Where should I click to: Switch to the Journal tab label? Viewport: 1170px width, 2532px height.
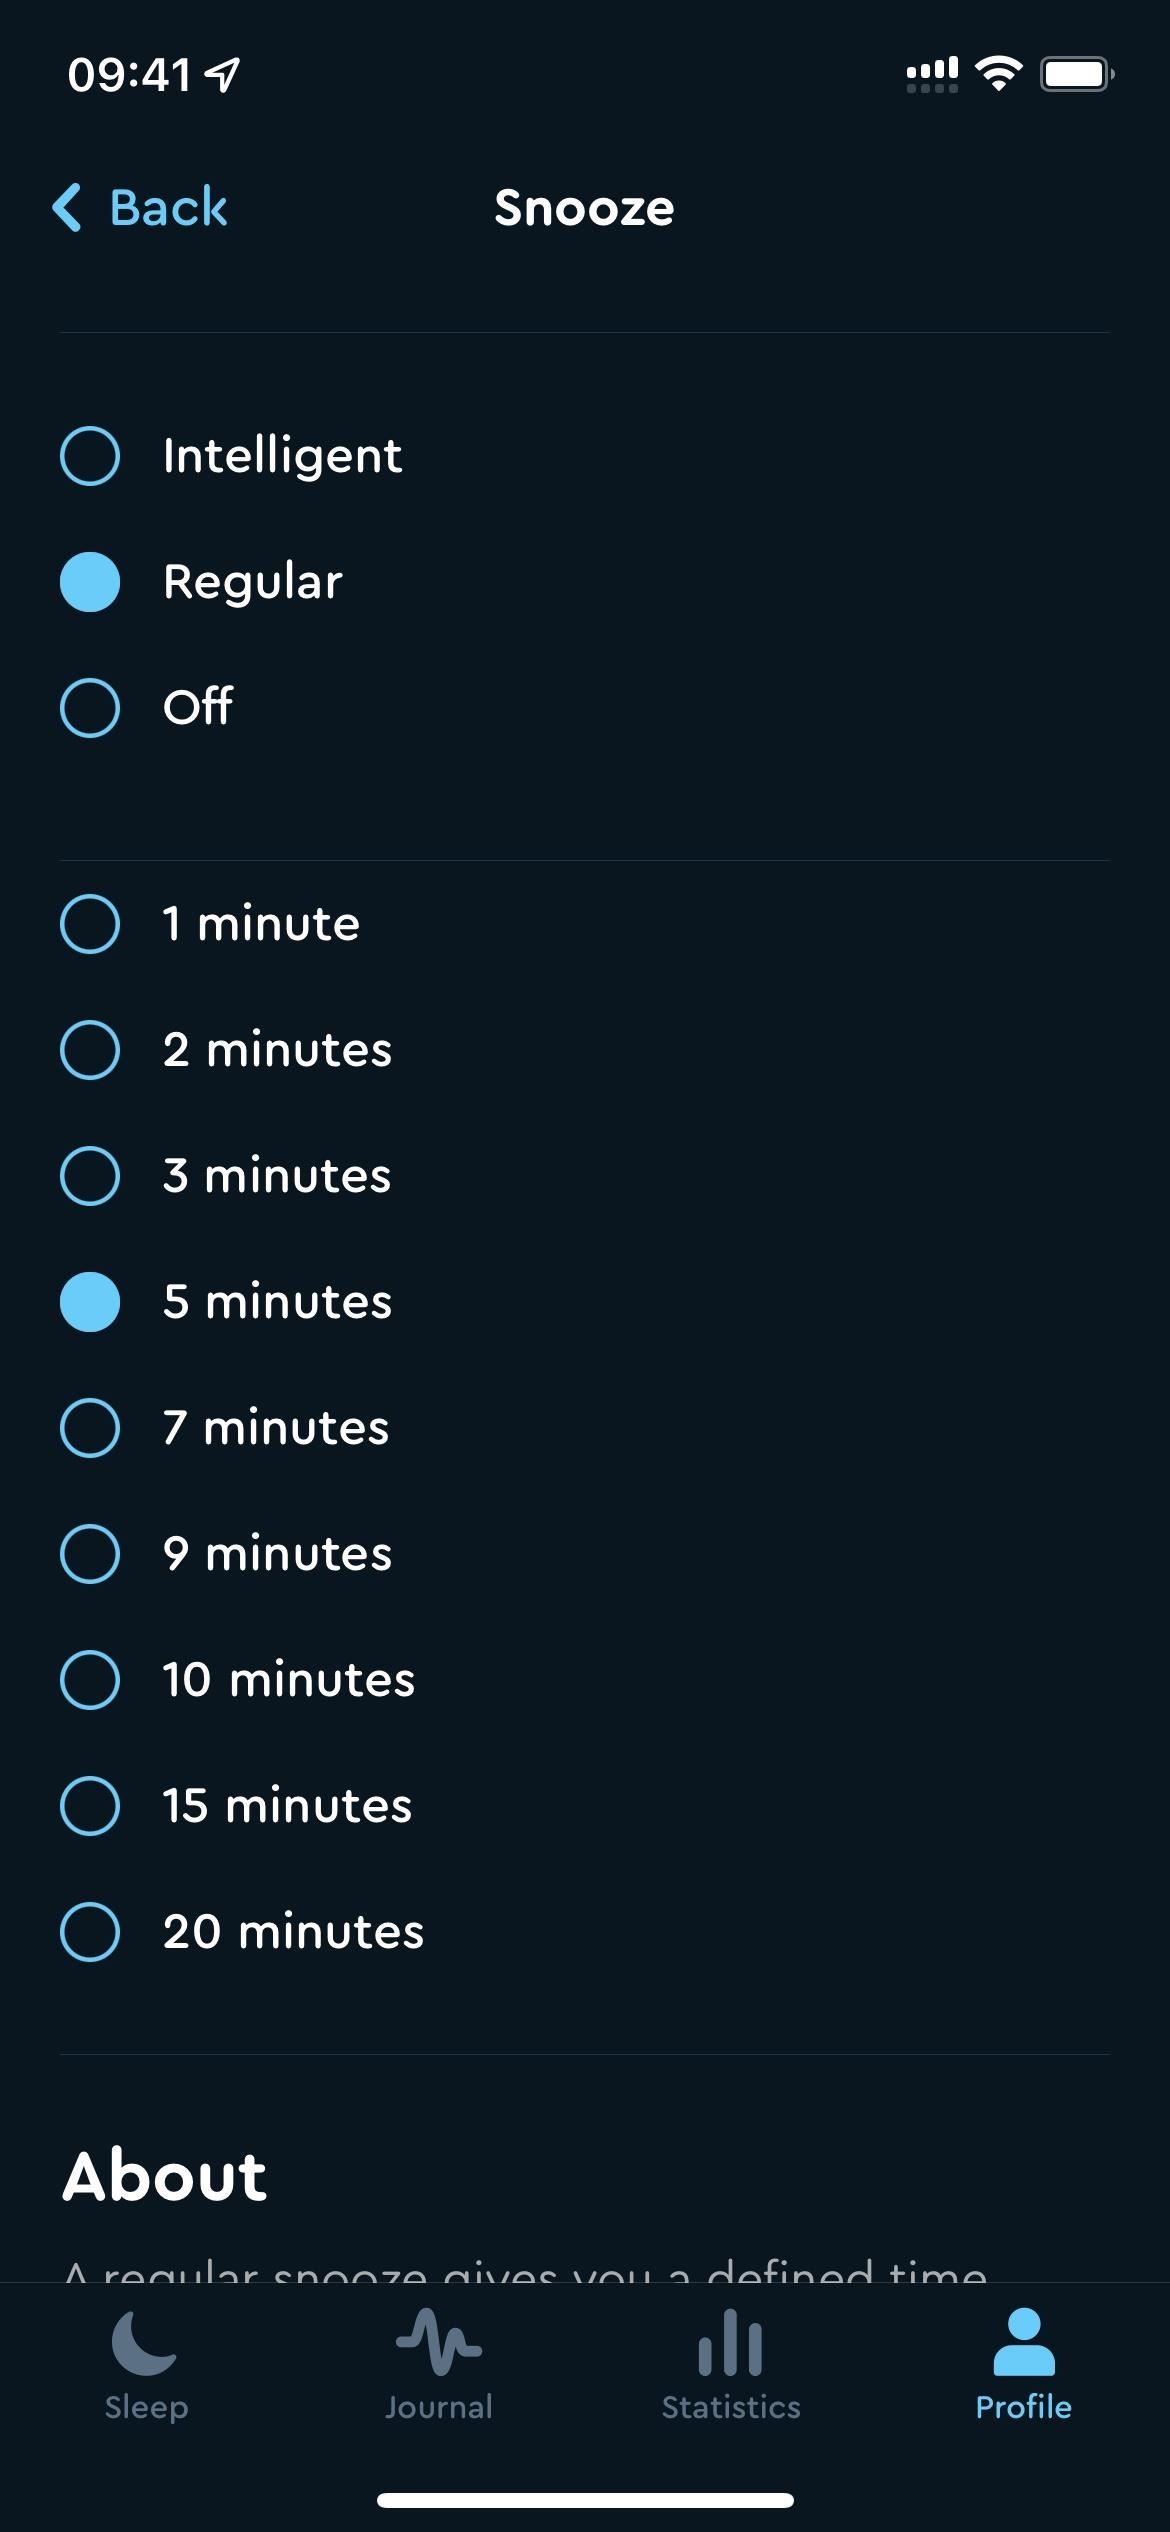tap(439, 2407)
